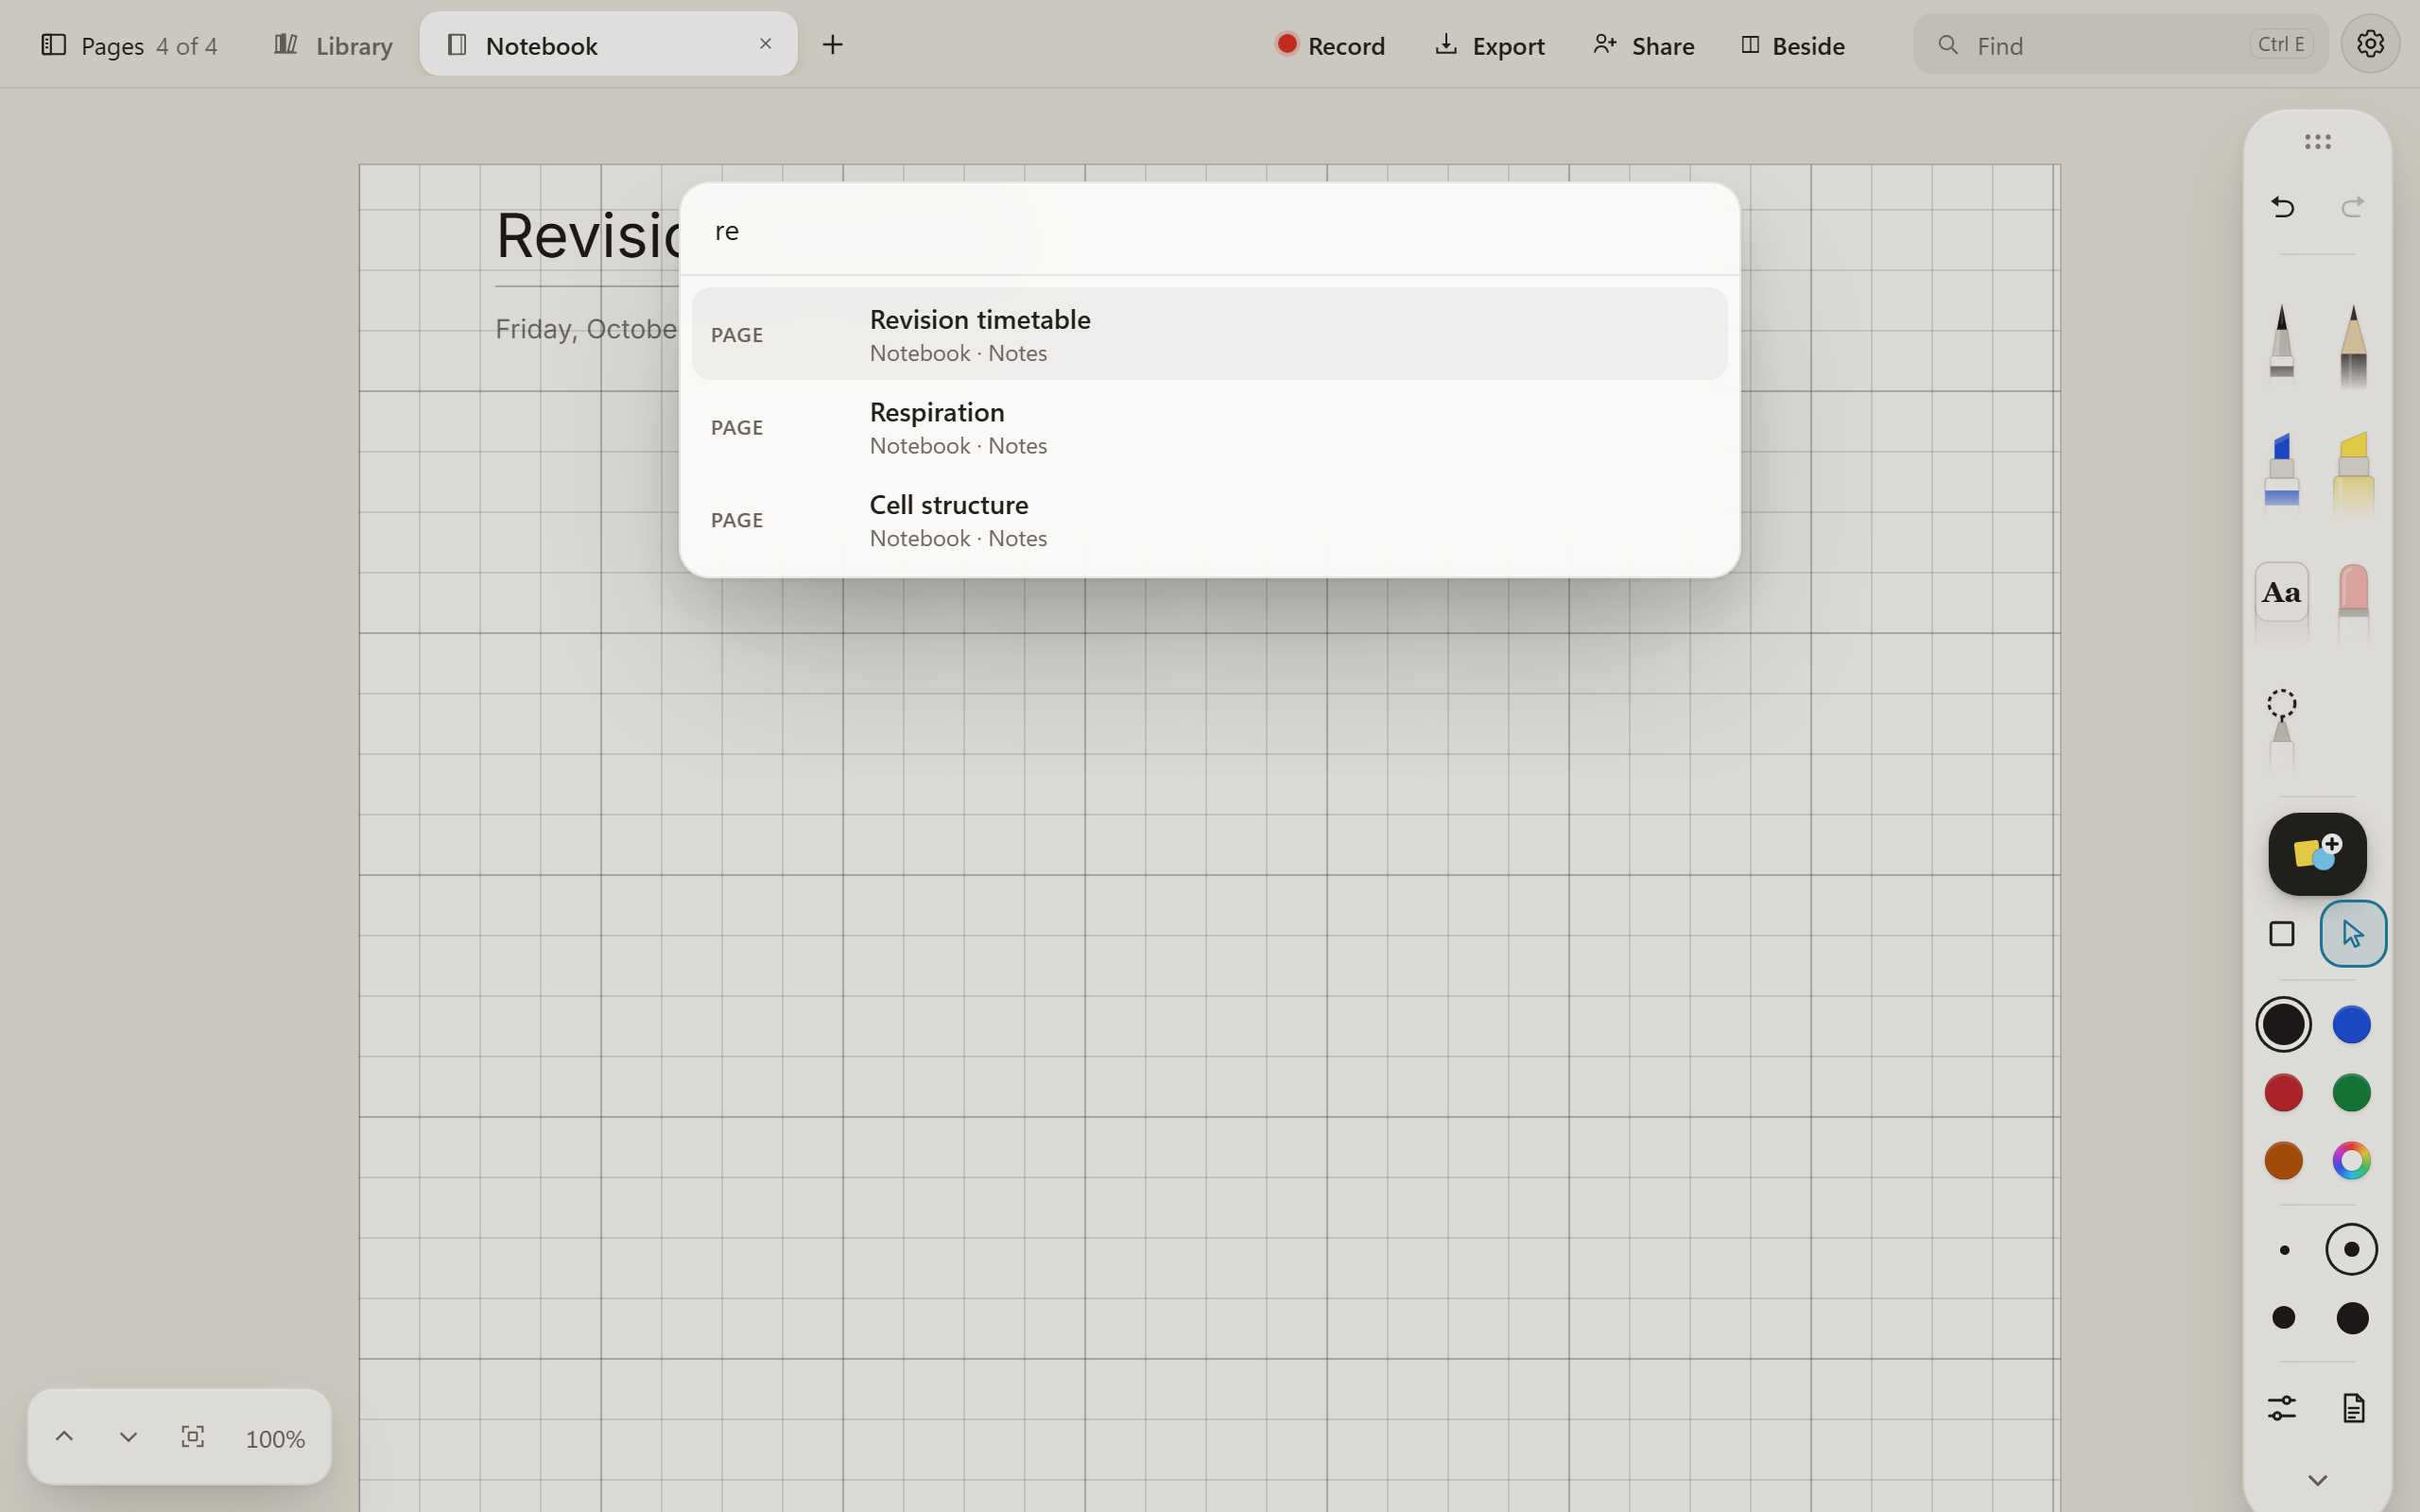
Task: Toggle the pointer cursor tool
Action: pos(2353,934)
